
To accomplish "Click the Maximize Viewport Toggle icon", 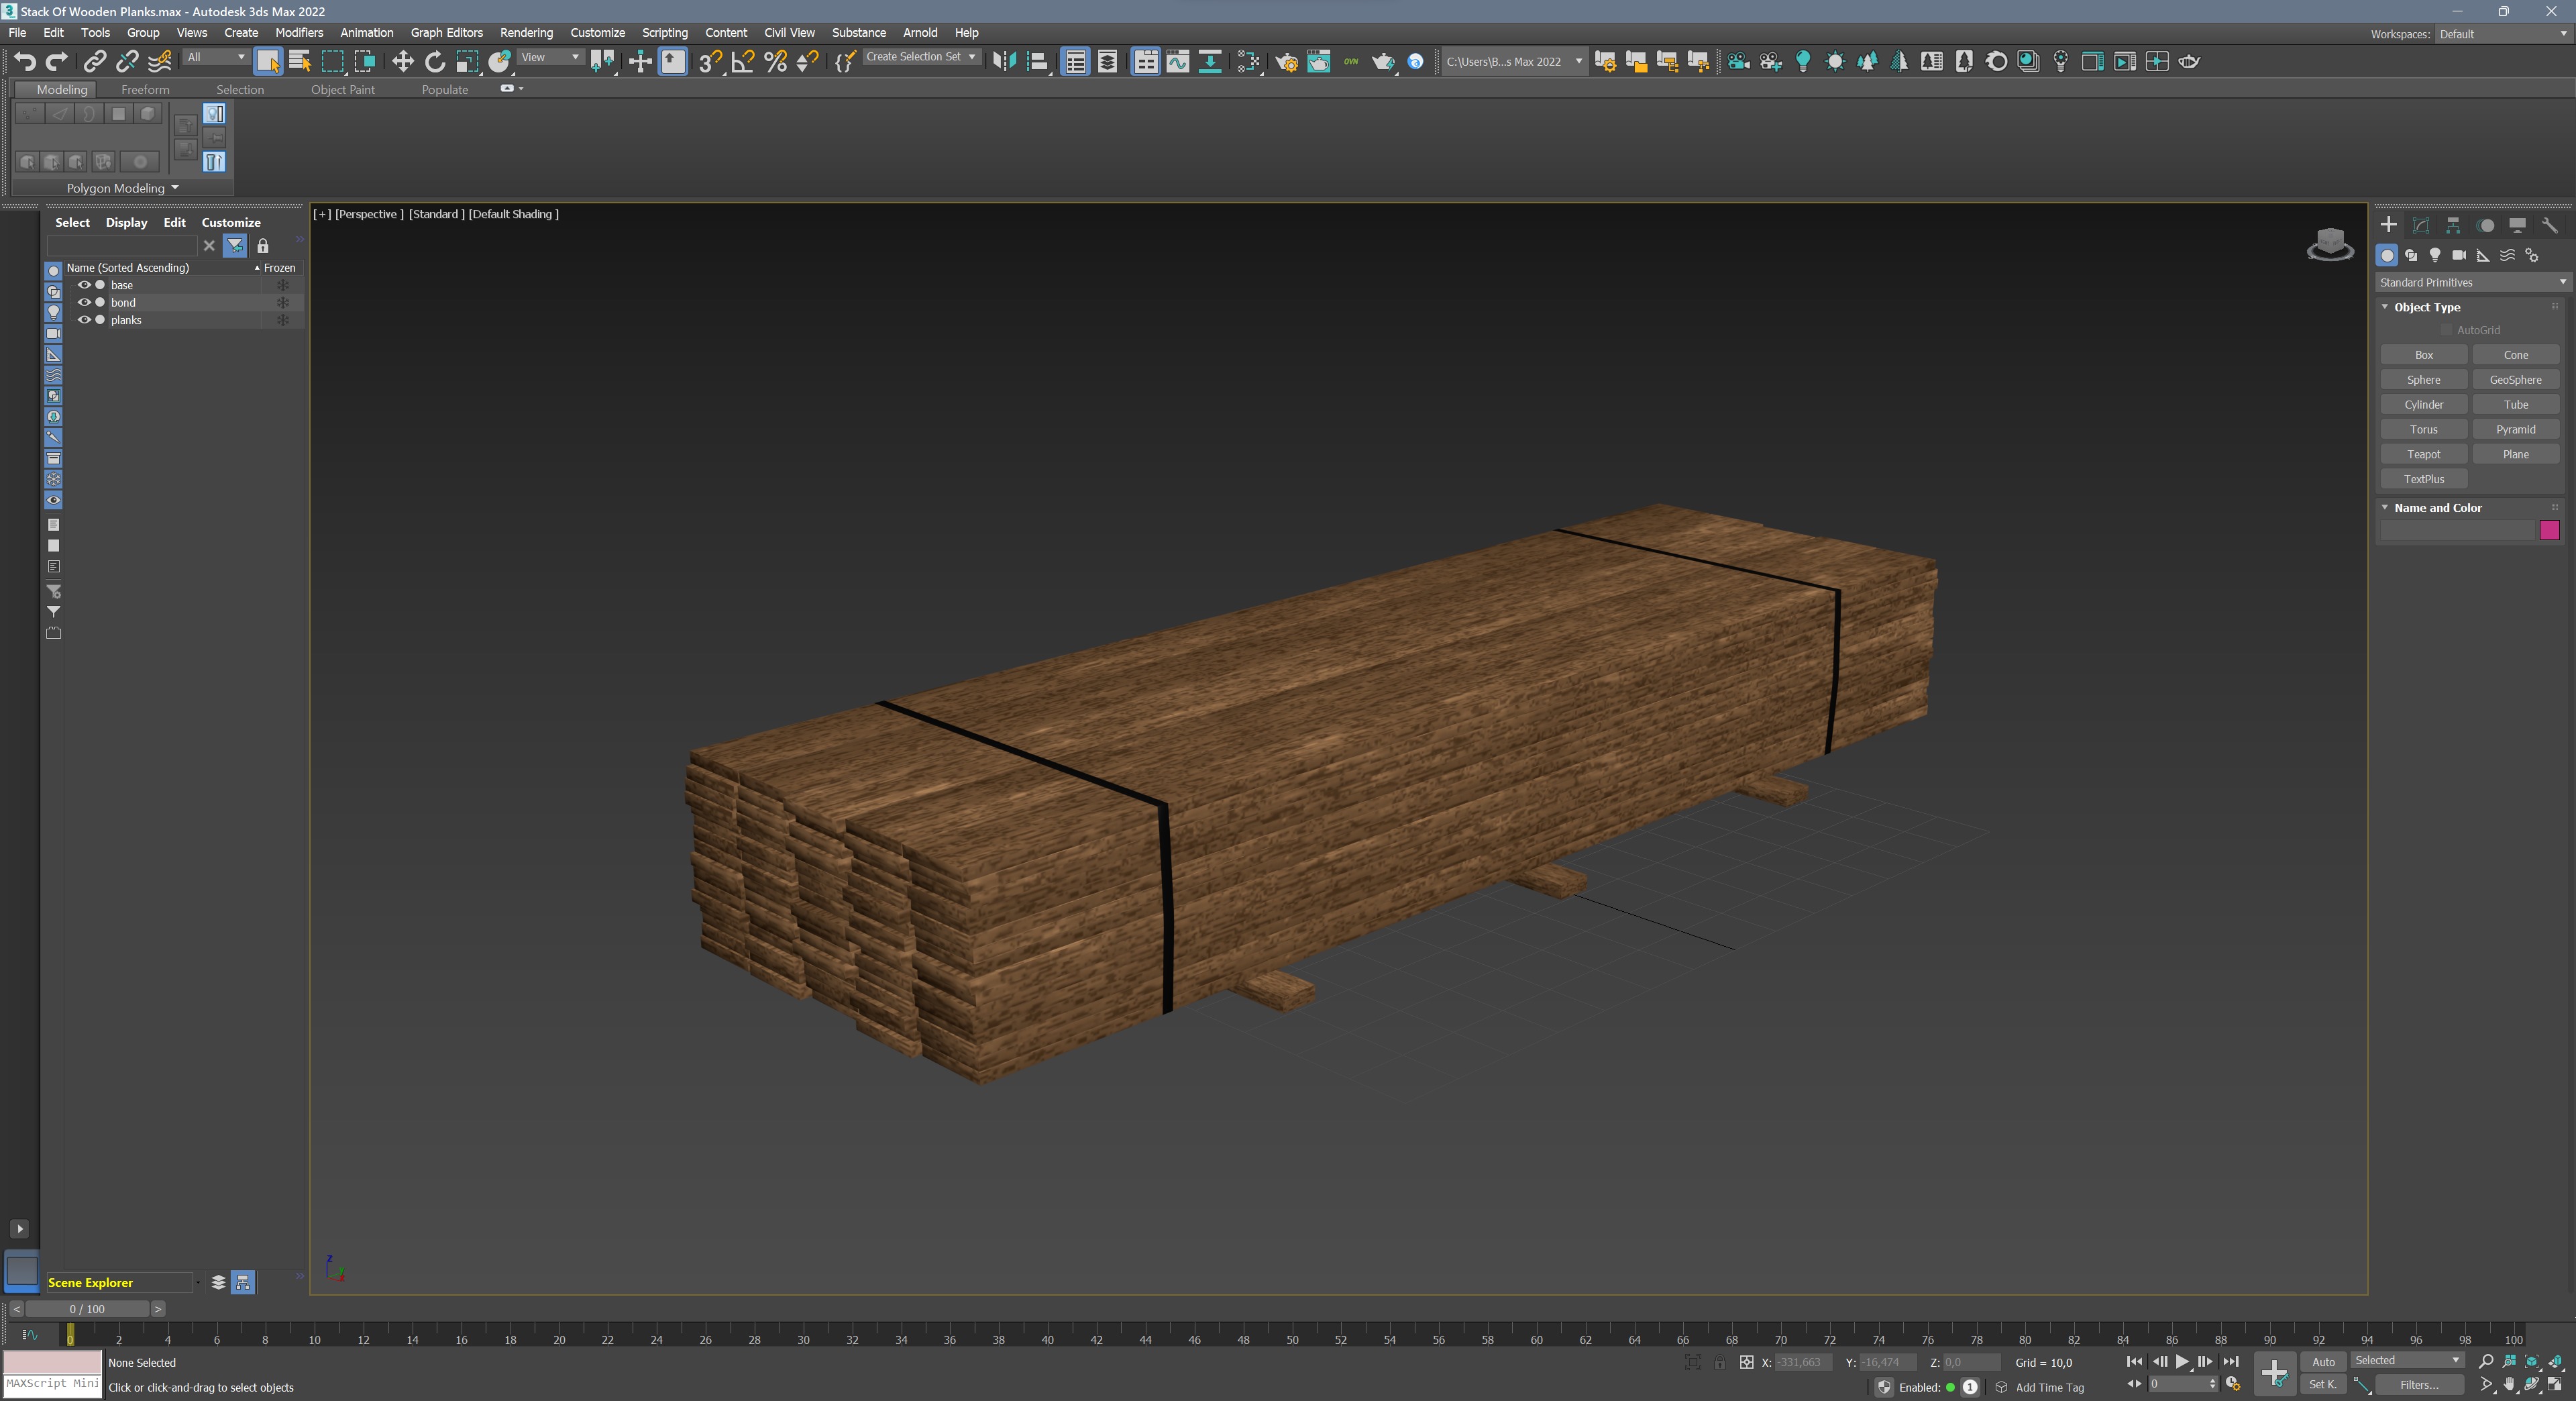I will pyautogui.click(x=2556, y=1385).
